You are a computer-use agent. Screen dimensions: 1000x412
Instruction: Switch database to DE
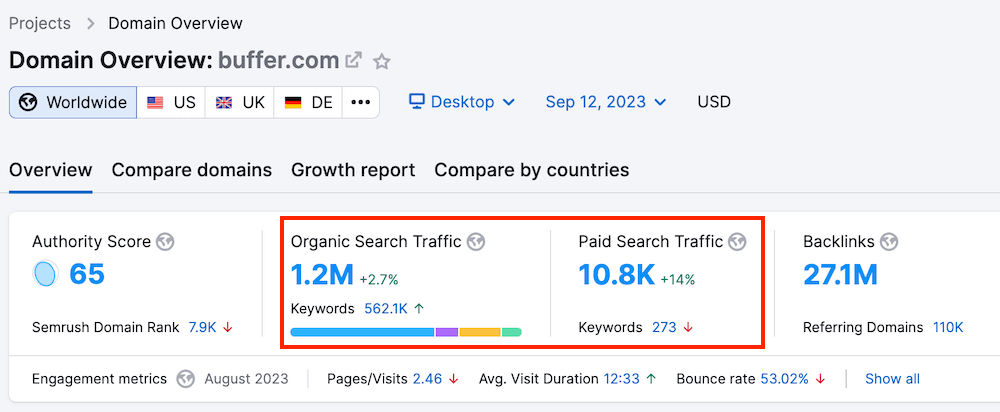pos(308,102)
